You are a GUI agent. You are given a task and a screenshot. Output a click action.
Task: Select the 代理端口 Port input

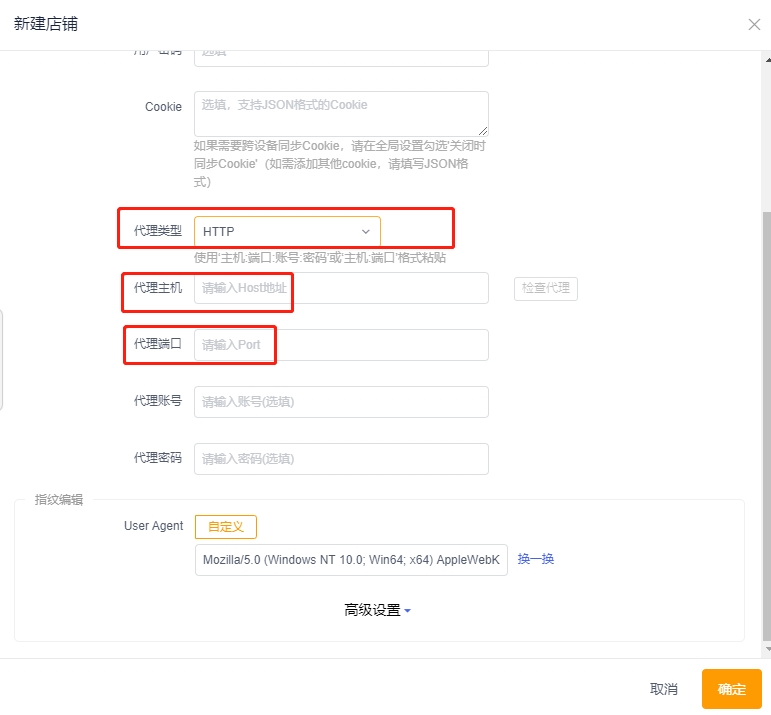tap(340, 345)
